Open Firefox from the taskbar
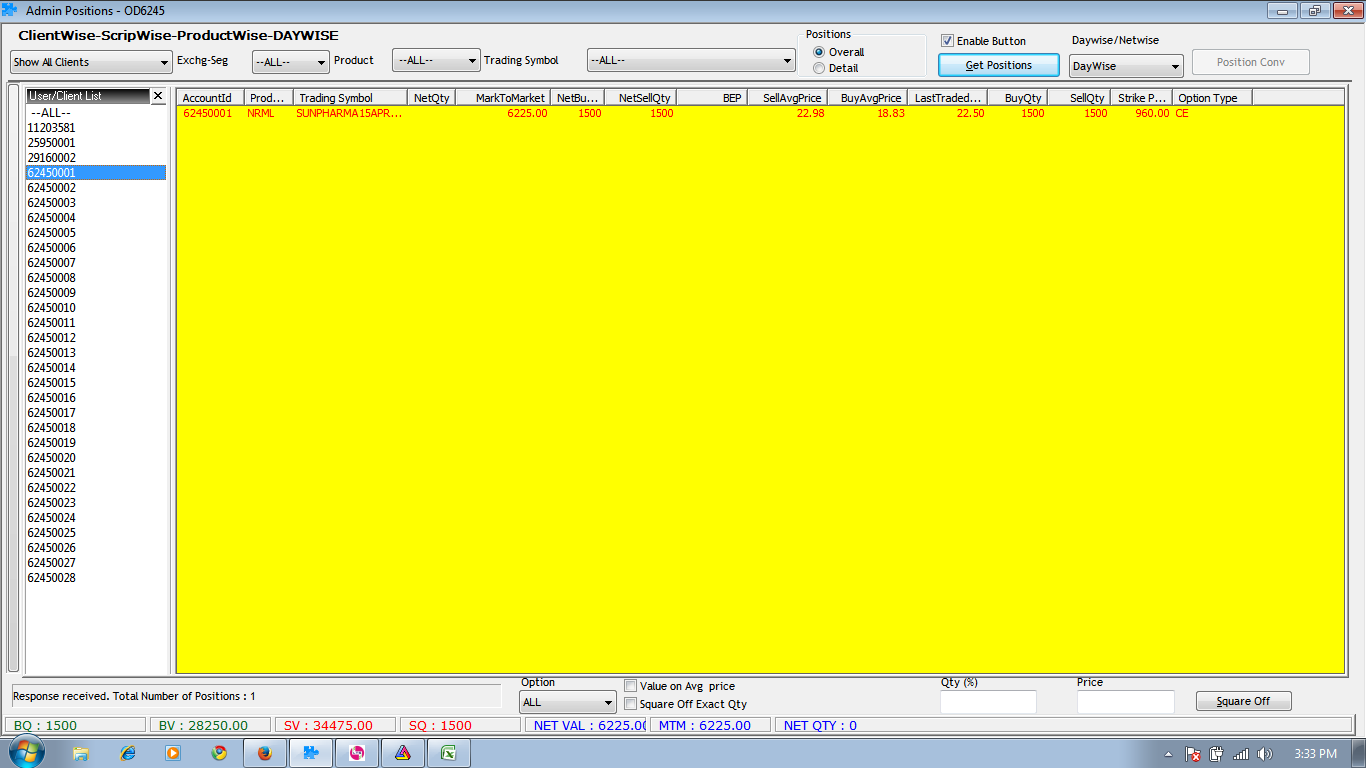1366x768 pixels. (264, 753)
